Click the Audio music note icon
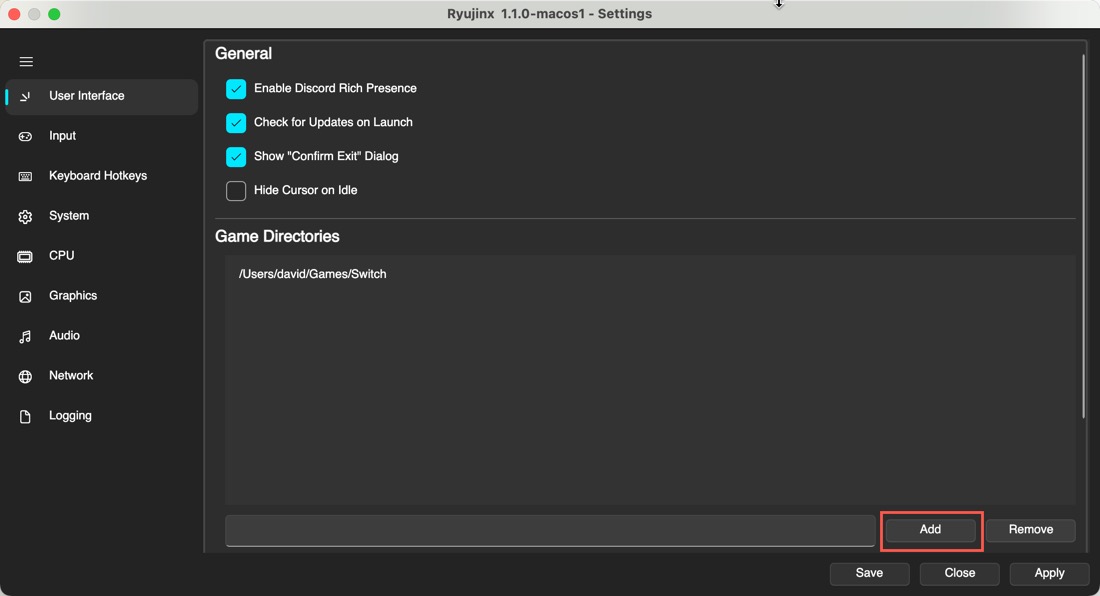 point(26,336)
